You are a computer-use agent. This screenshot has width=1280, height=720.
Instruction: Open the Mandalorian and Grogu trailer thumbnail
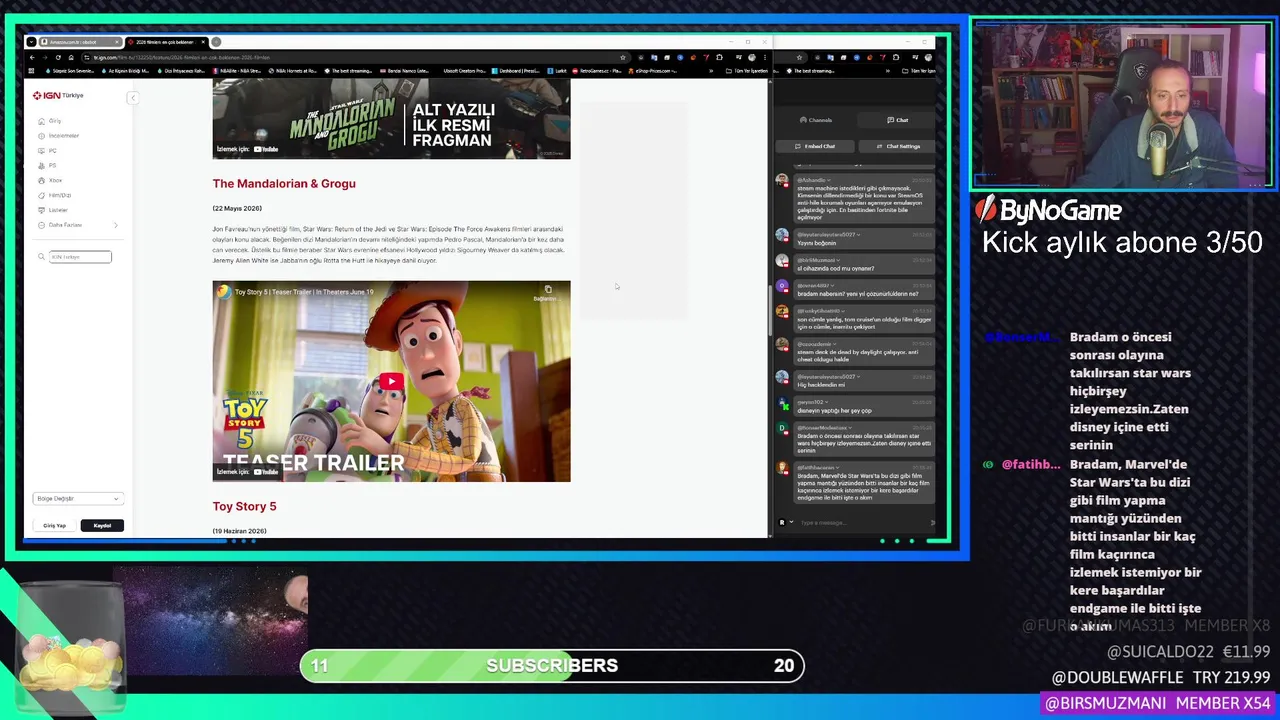391,120
